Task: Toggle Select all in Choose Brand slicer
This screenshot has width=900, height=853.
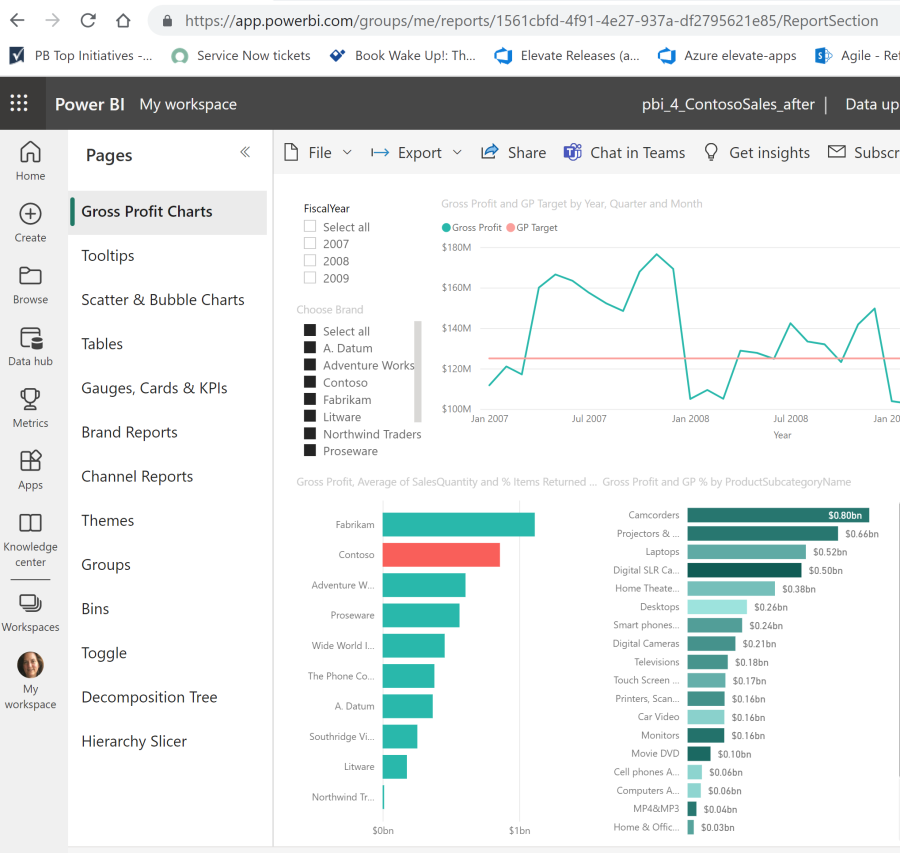Action: (x=310, y=330)
